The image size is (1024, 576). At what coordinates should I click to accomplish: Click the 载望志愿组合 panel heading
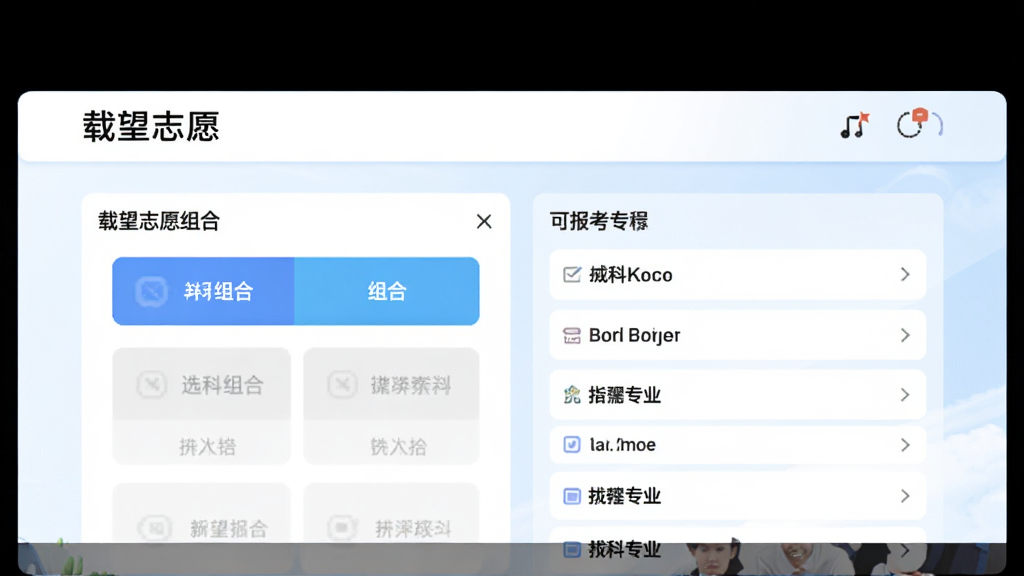tap(159, 221)
